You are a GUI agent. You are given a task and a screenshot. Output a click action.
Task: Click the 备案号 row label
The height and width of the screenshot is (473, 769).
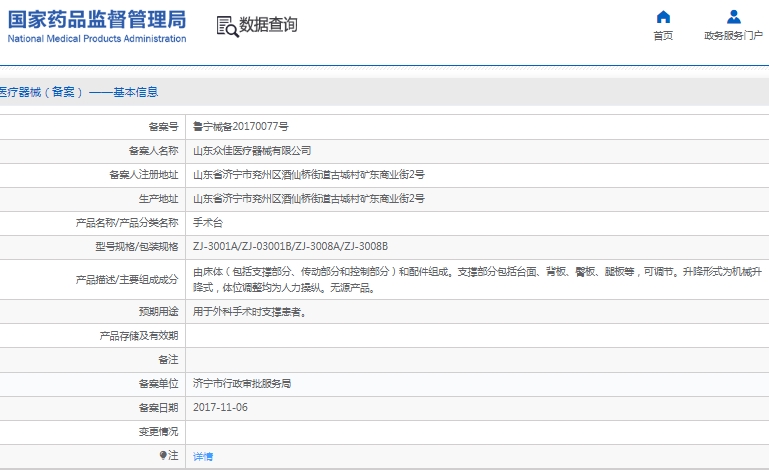click(x=163, y=127)
